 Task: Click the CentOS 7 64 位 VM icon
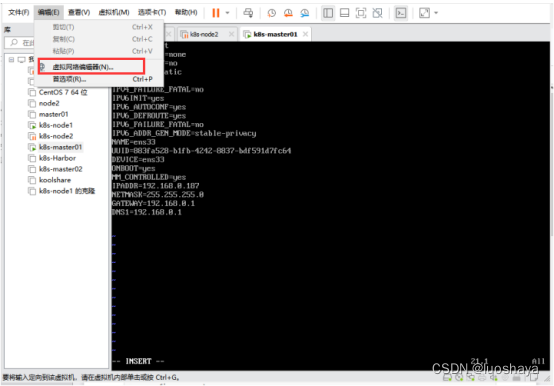point(32,93)
